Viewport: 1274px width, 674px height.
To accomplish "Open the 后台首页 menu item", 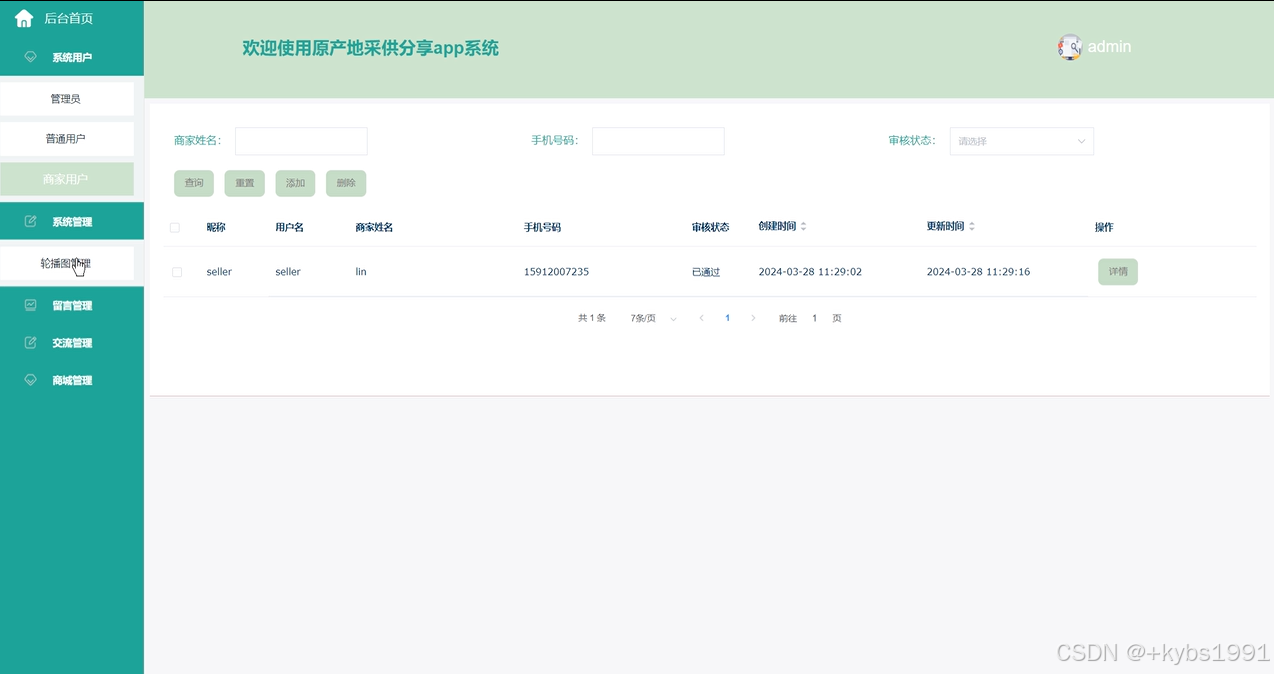I will point(72,18).
